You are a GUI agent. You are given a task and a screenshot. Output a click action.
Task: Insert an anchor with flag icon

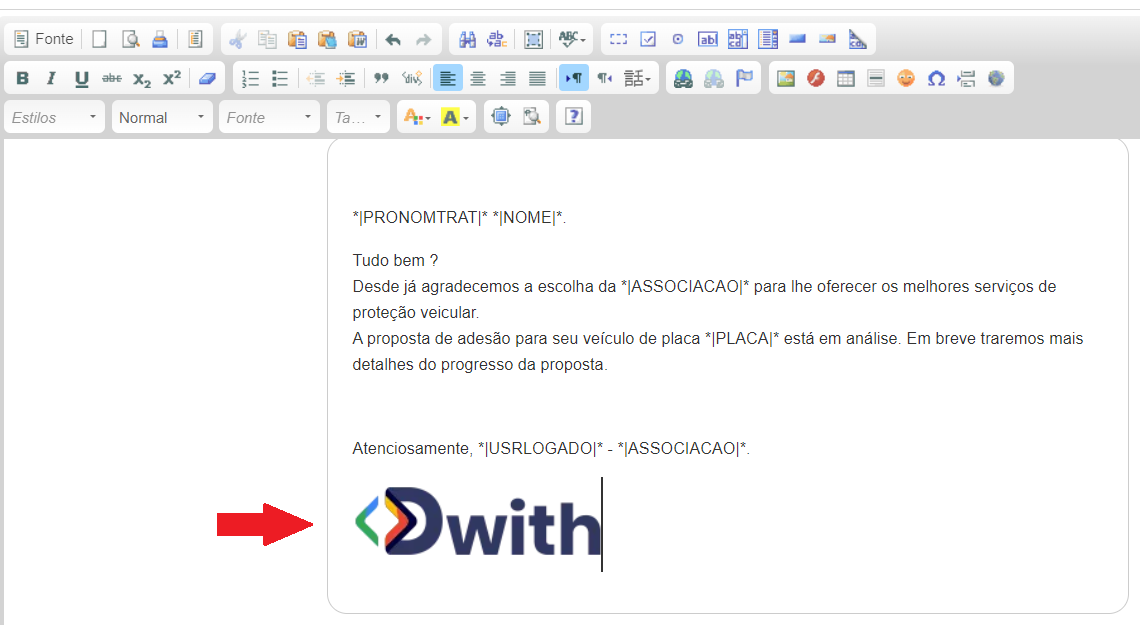[744, 78]
